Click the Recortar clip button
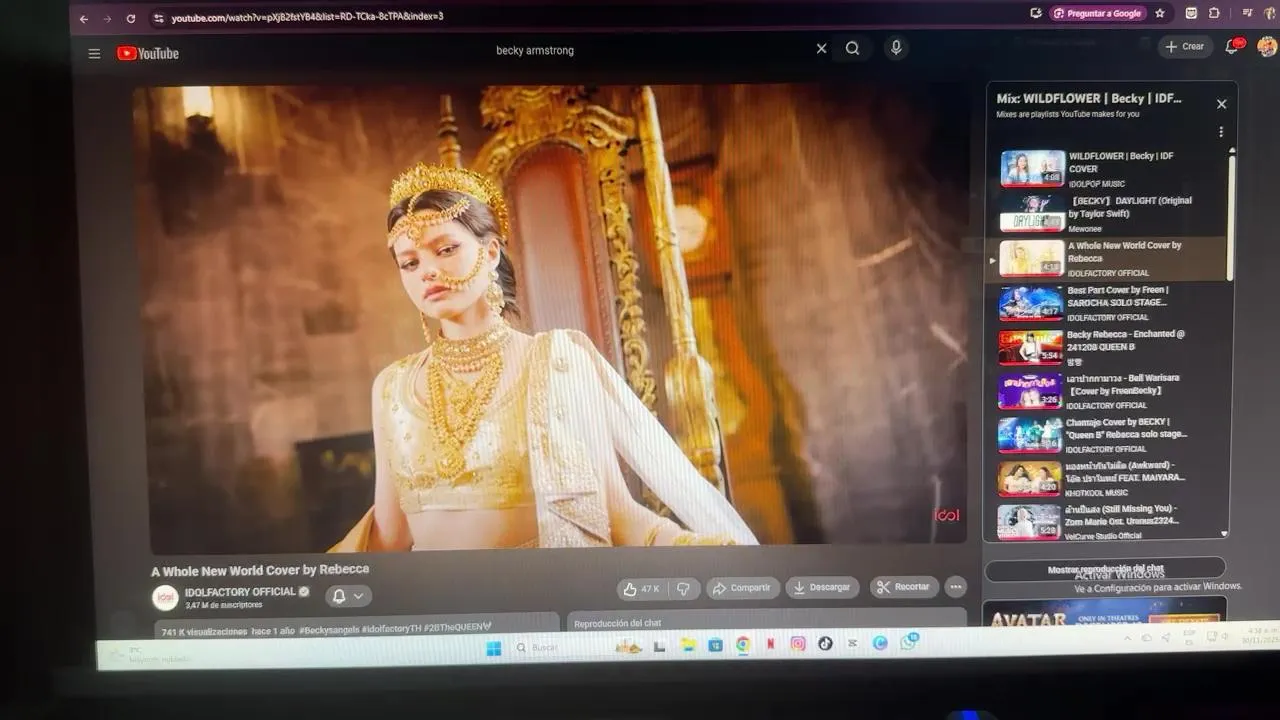The height and width of the screenshot is (720, 1280). point(904,587)
